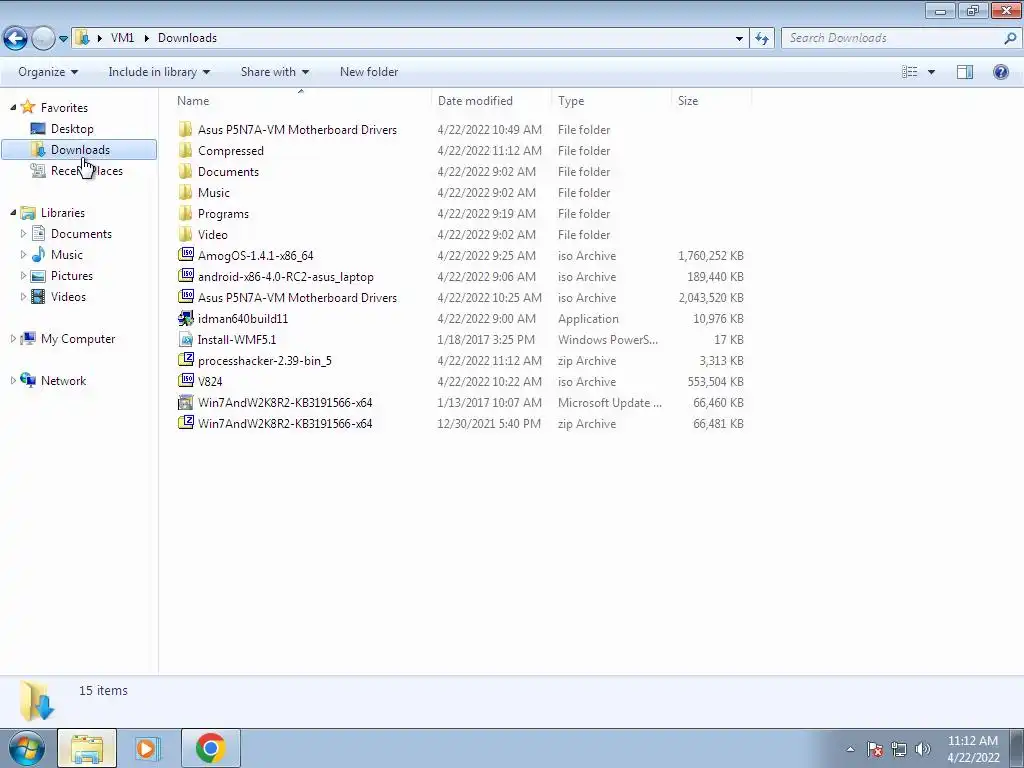Image resolution: width=1024 pixels, height=768 pixels.
Task: Click Windows Explorer taskbar button
Action: point(87,748)
